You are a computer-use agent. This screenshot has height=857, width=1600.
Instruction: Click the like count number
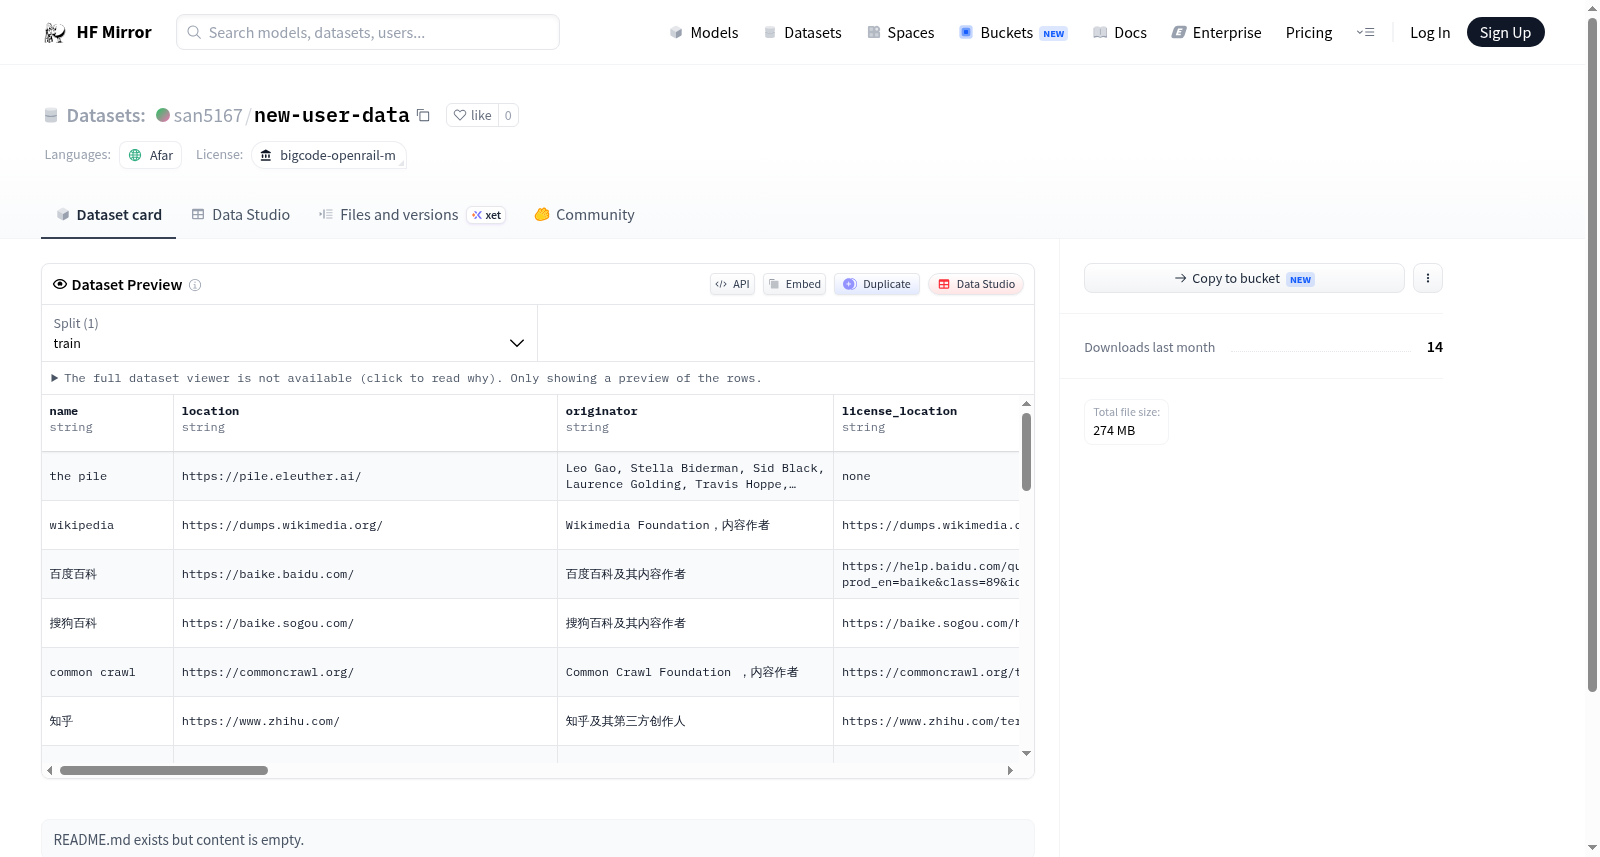(508, 115)
